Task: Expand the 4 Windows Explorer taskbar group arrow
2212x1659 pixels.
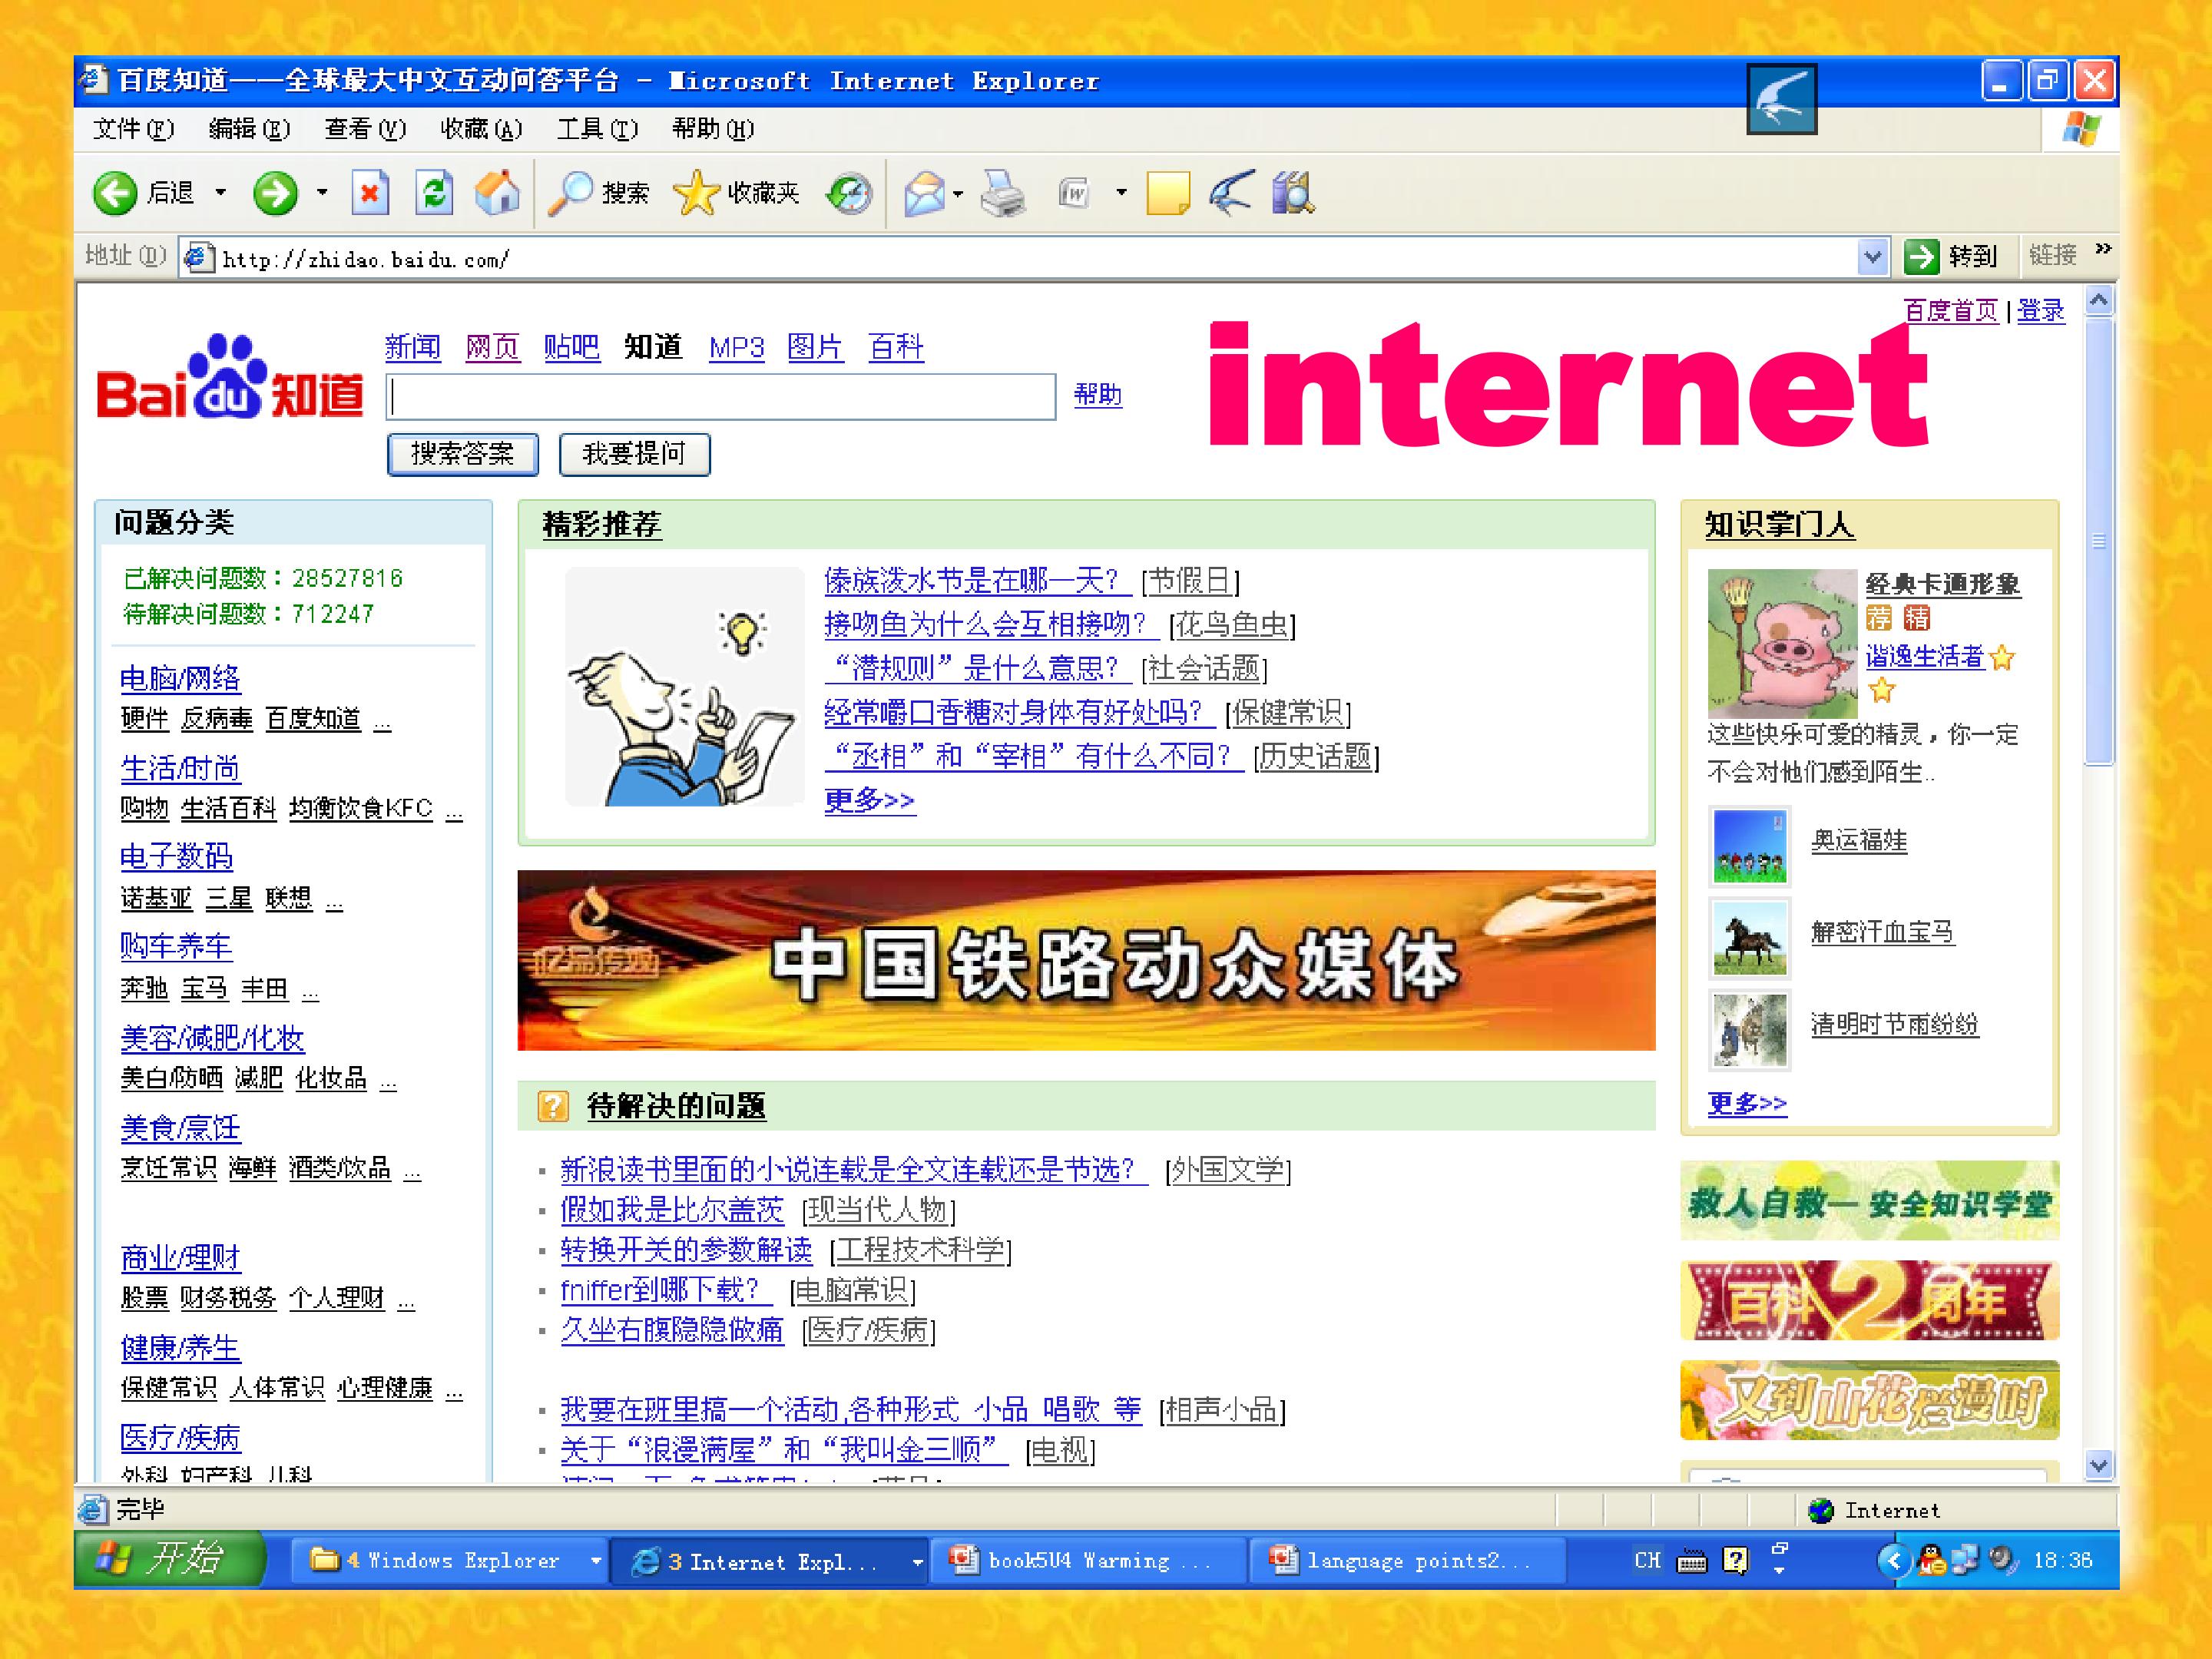Action: (596, 1560)
